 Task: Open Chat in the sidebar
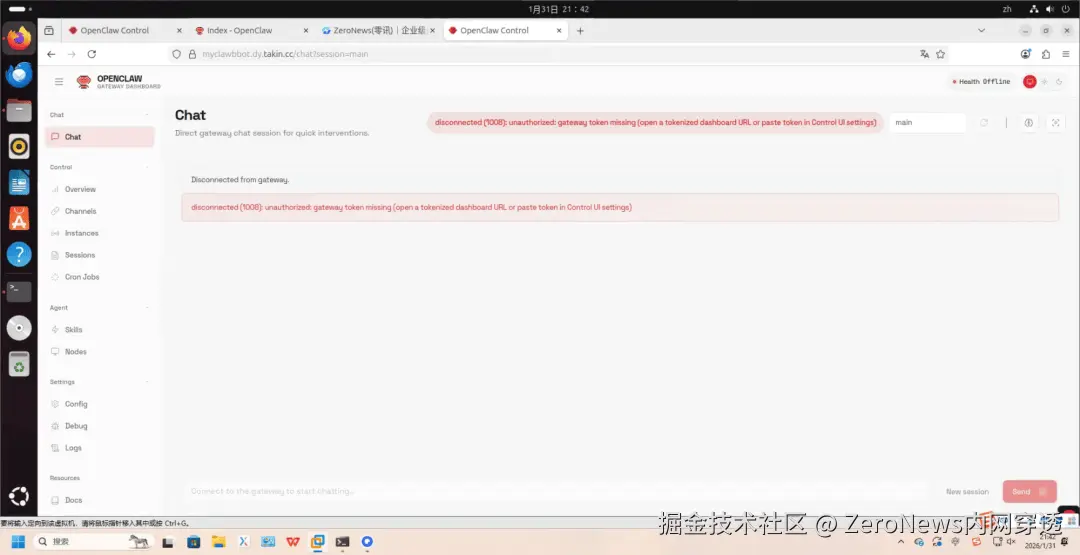click(100, 137)
